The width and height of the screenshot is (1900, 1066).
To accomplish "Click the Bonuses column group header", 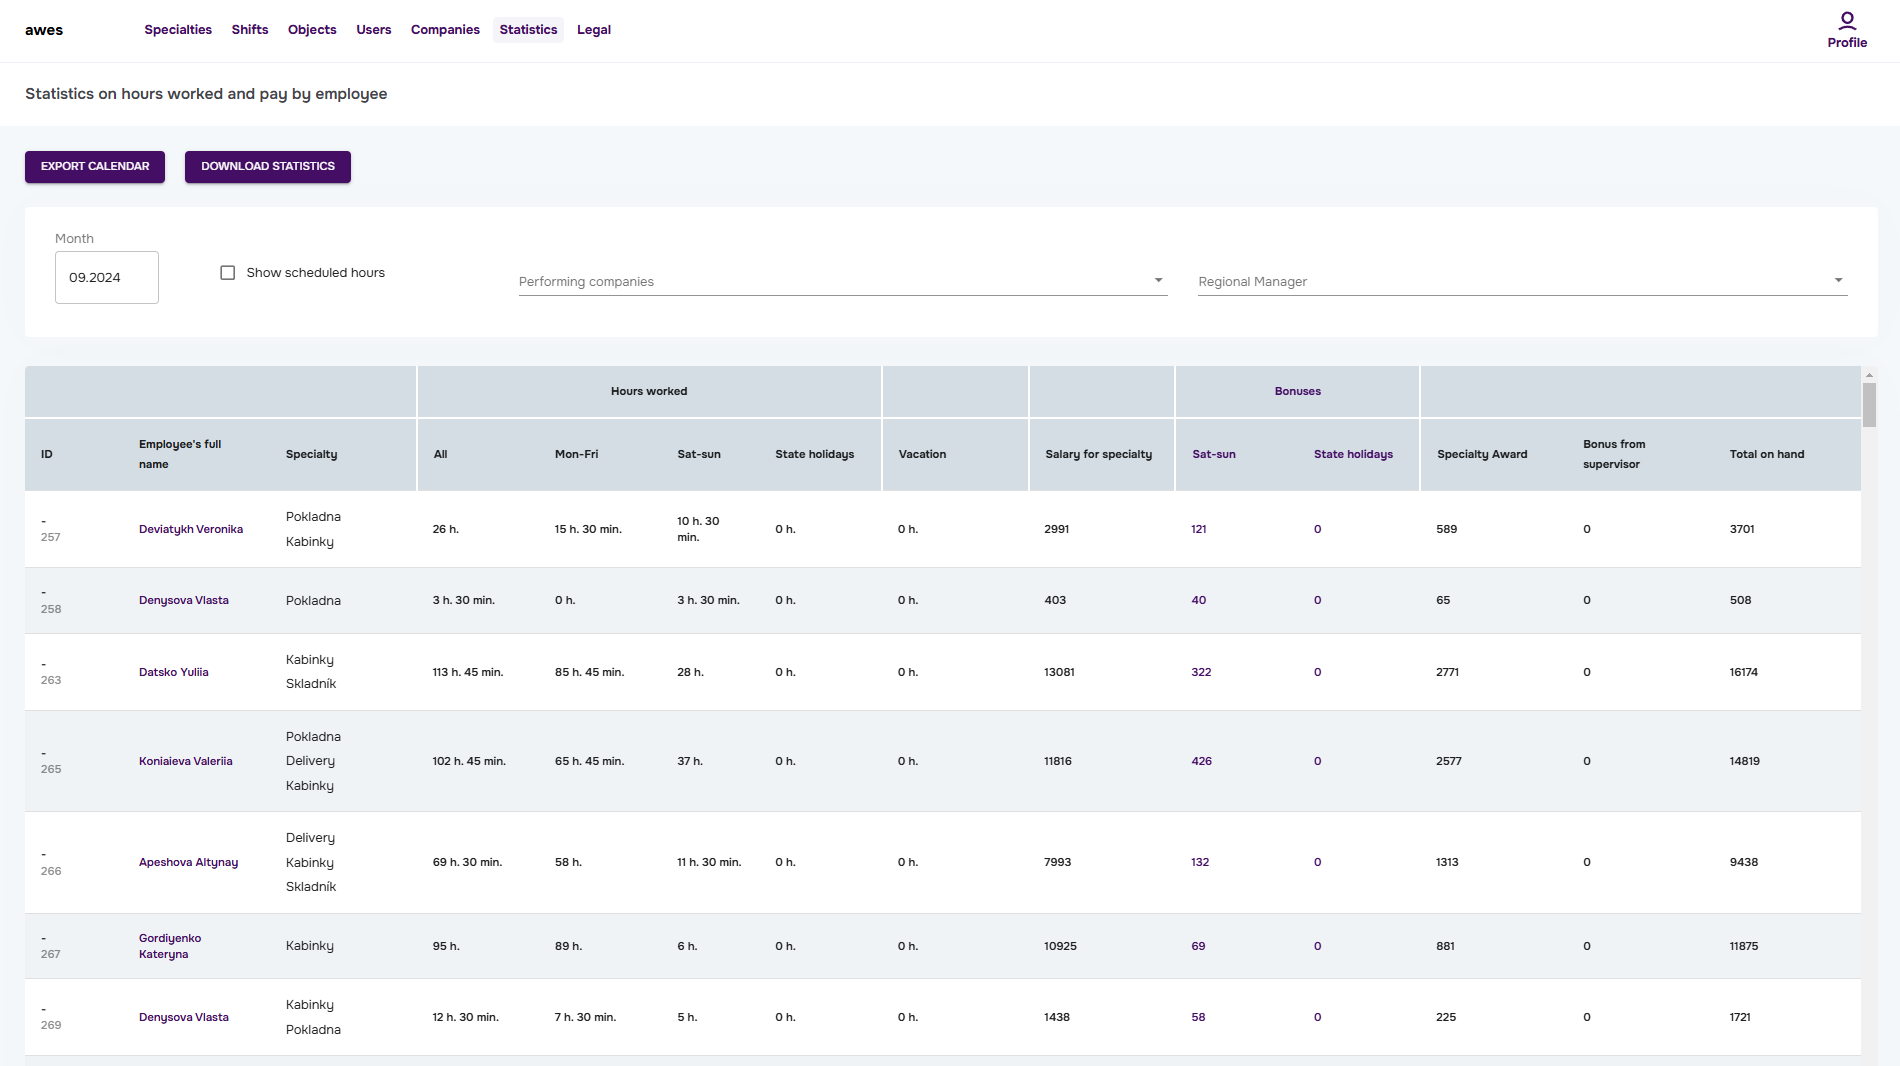I will pyautogui.click(x=1297, y=392).
